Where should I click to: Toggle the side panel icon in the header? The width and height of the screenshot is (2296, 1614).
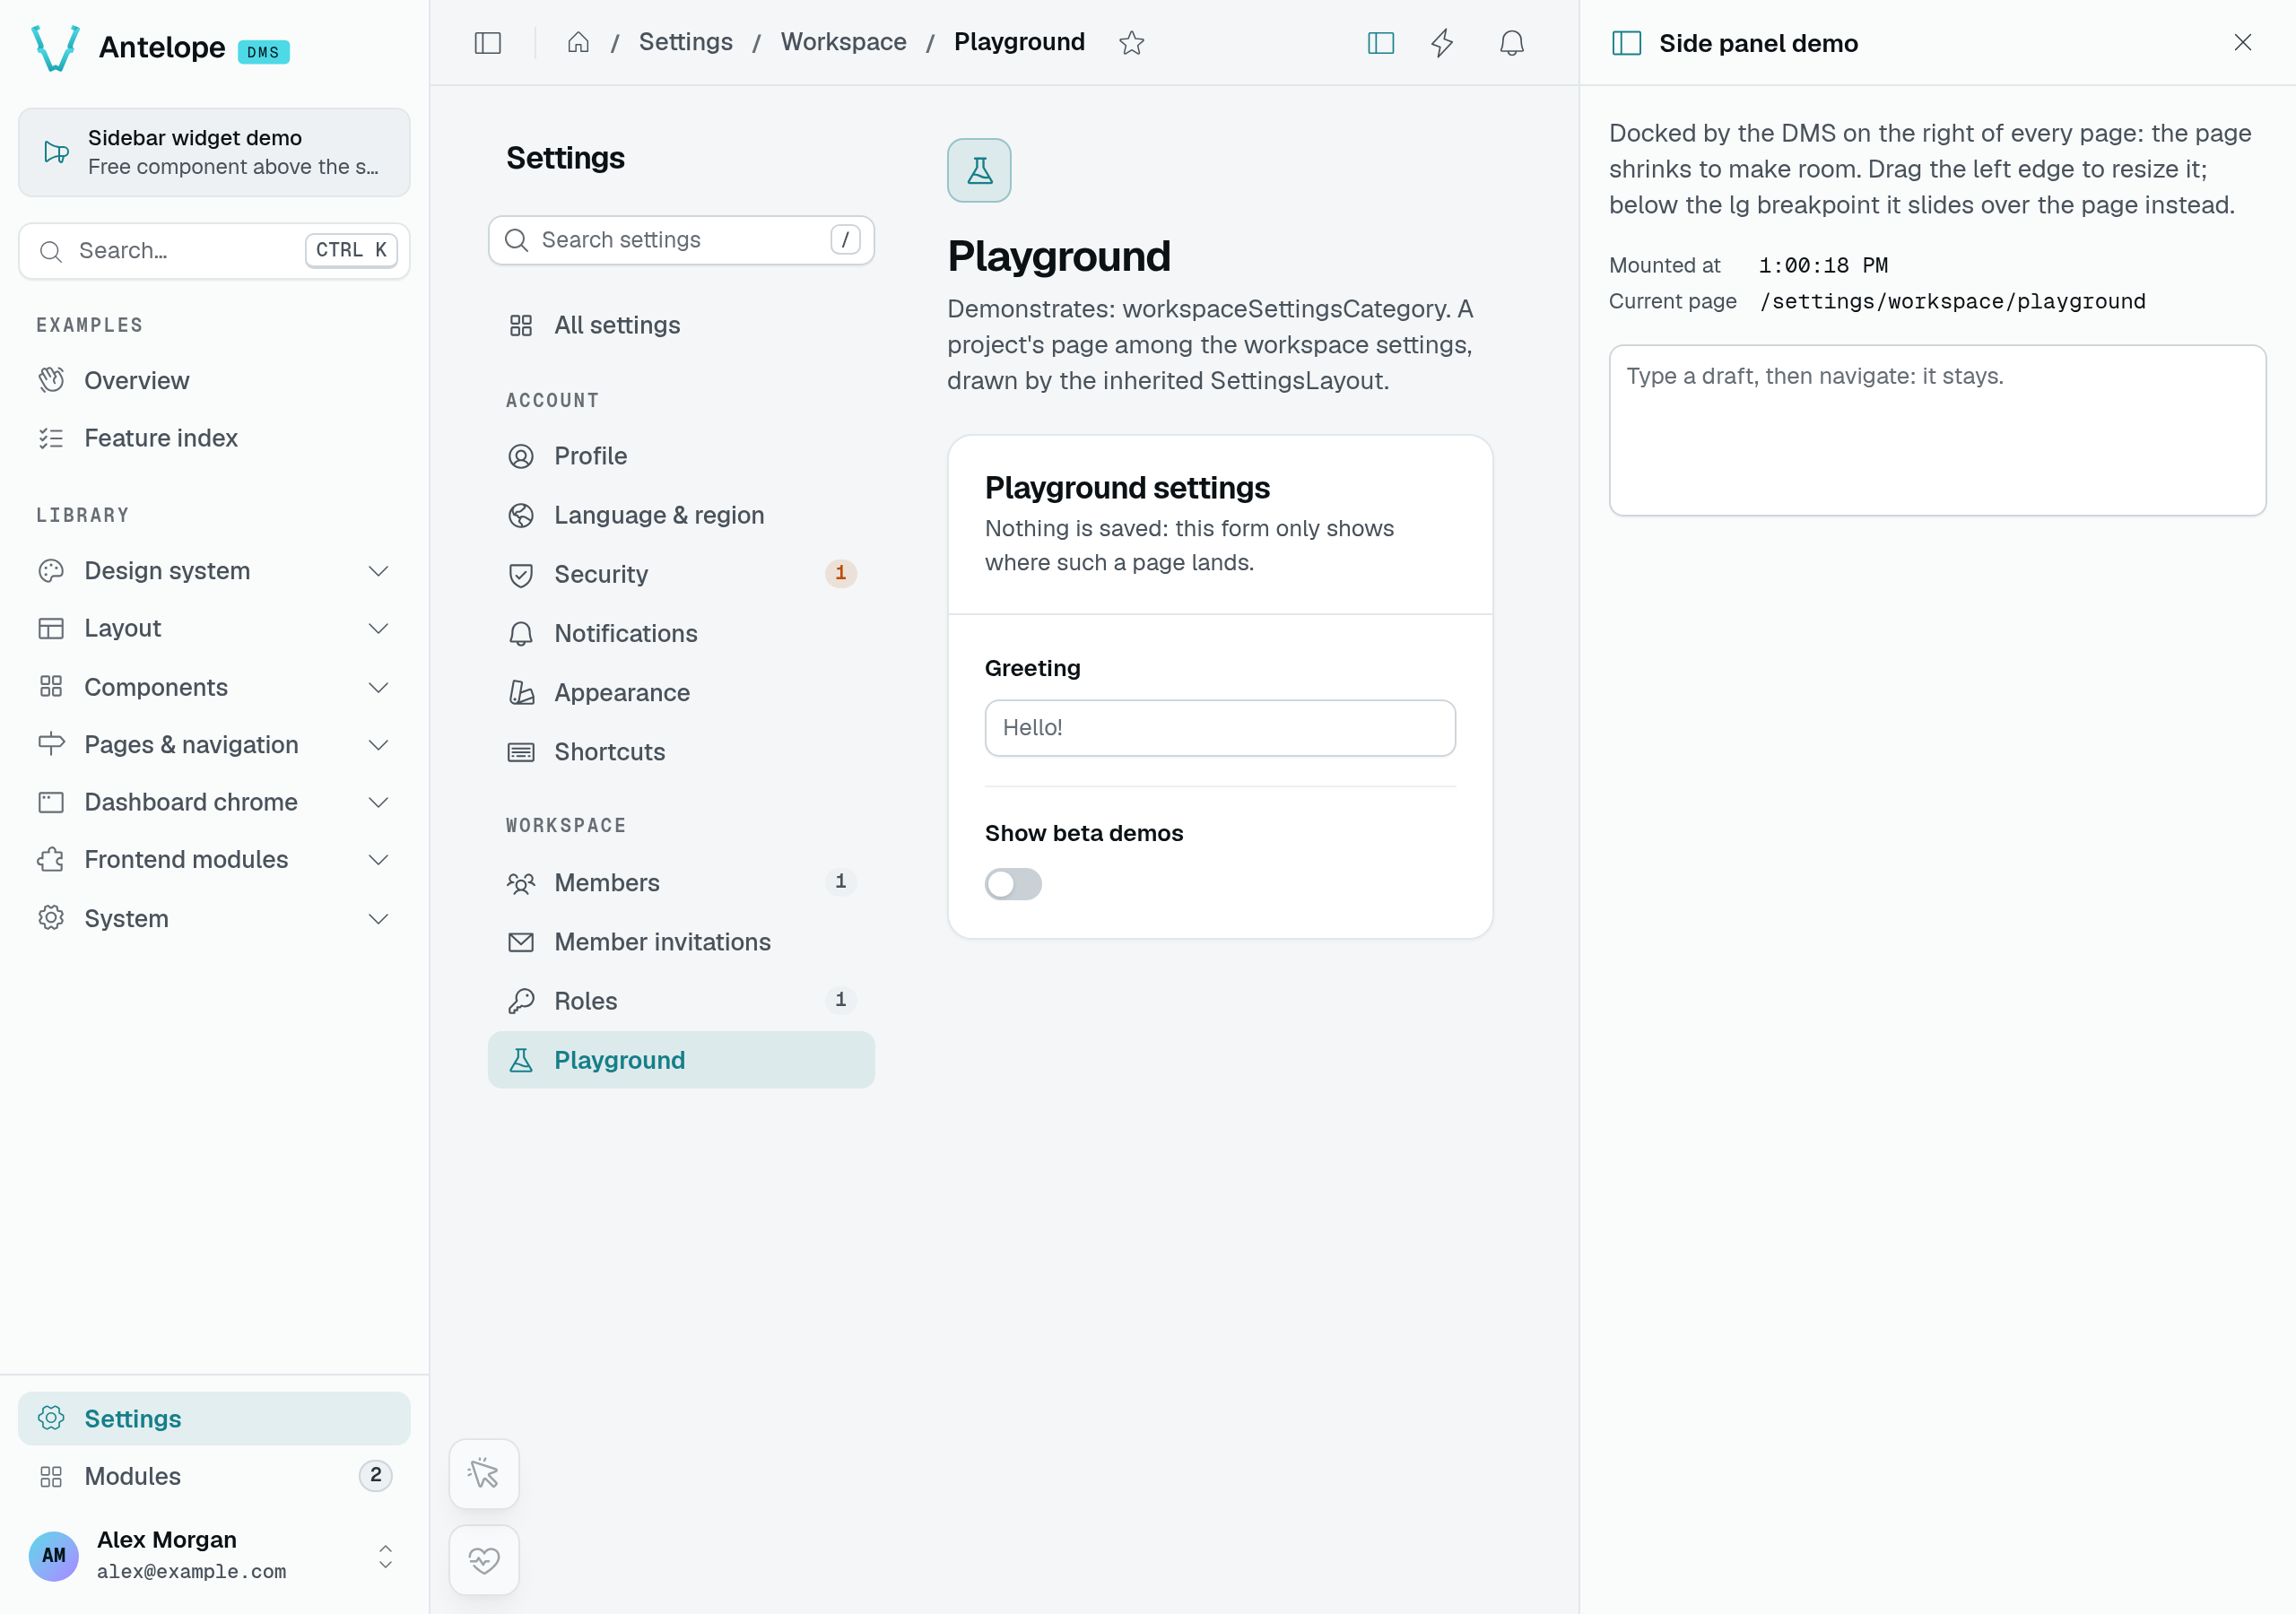1380,43
